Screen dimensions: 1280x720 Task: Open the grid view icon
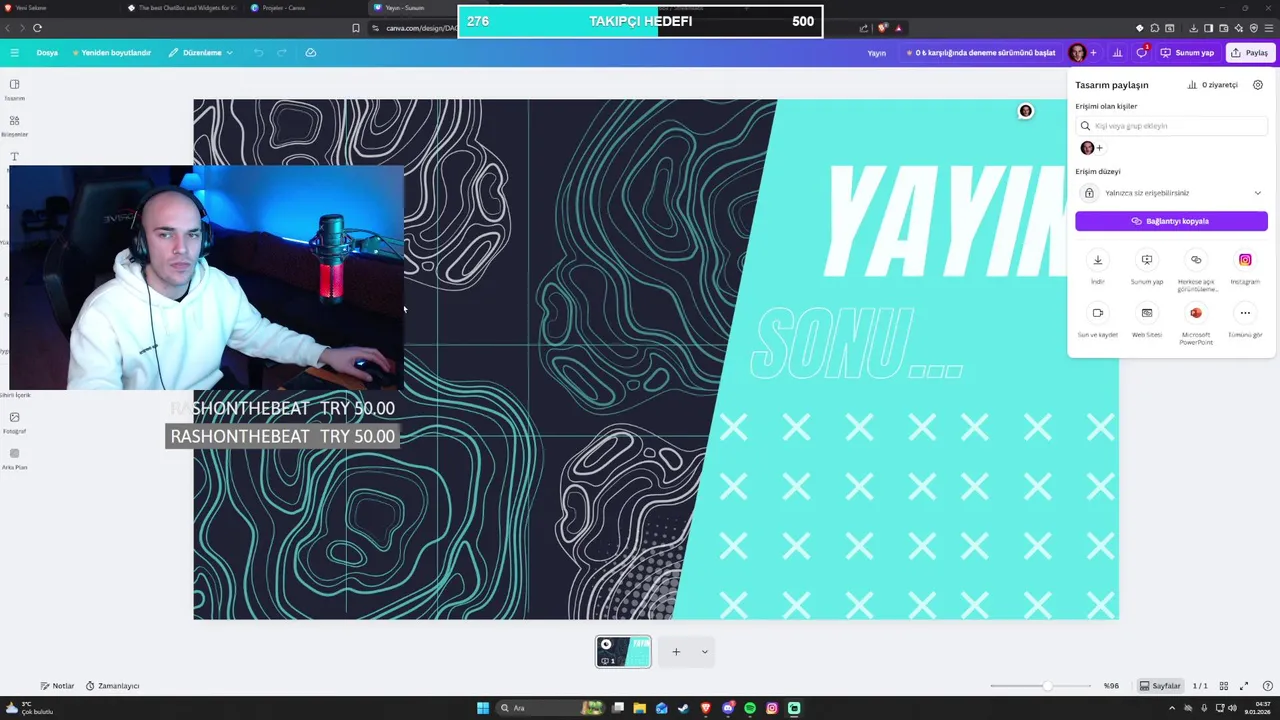pos(1223,686)
